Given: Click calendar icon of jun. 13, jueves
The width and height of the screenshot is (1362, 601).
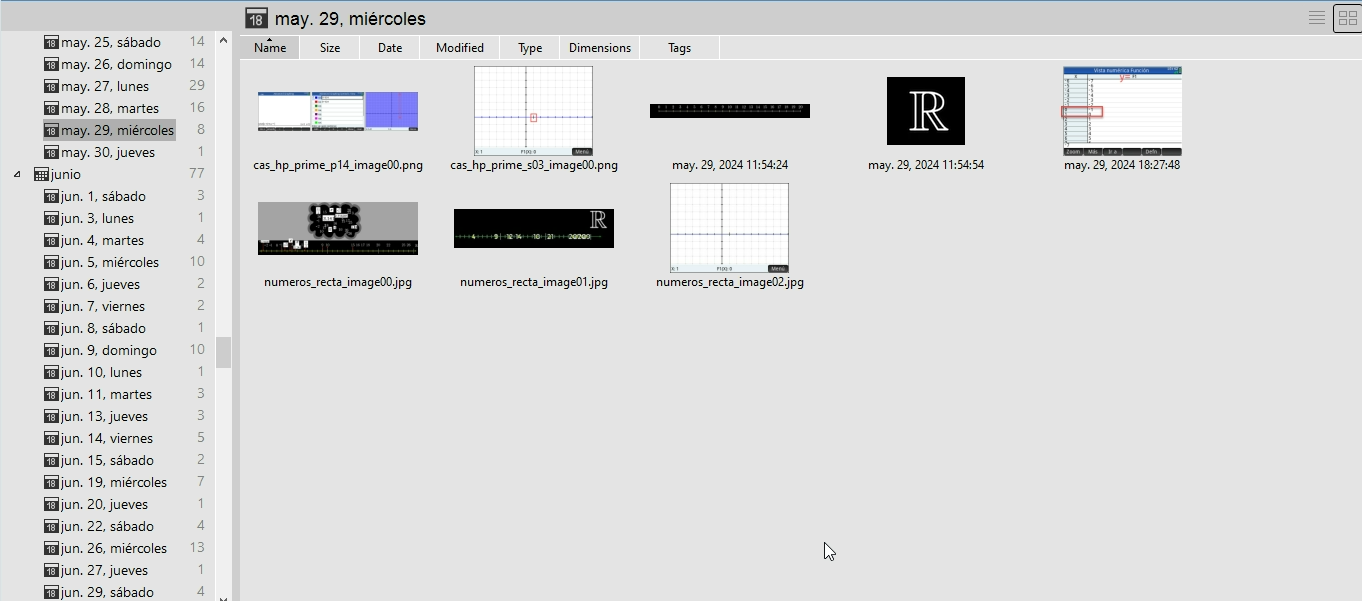Looking at the screenshot, I should pyautogui.click(x=52, y=416).
